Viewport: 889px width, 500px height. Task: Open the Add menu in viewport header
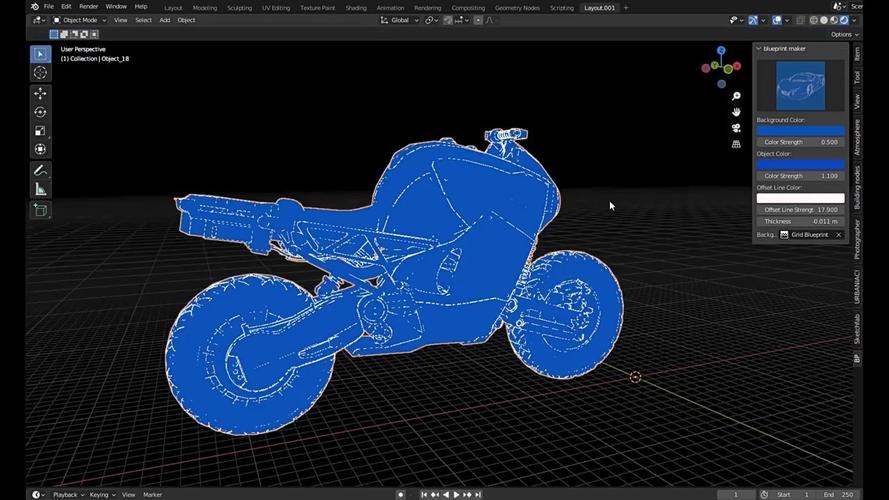[164, 20]
